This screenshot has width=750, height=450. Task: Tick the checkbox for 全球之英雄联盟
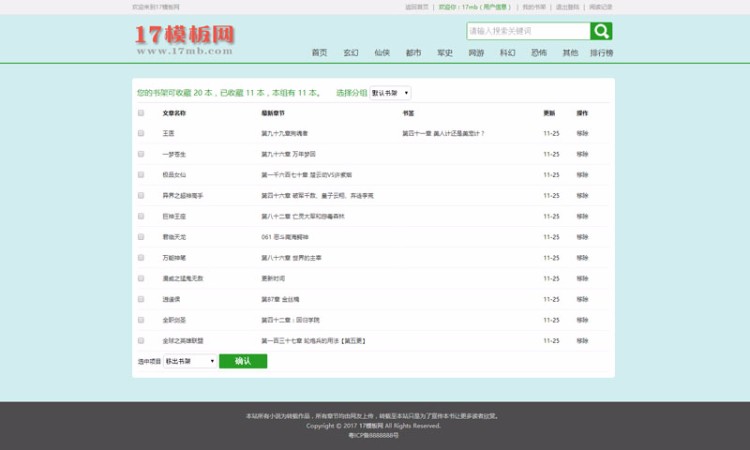pyautogui.click(x=141, y=340)
